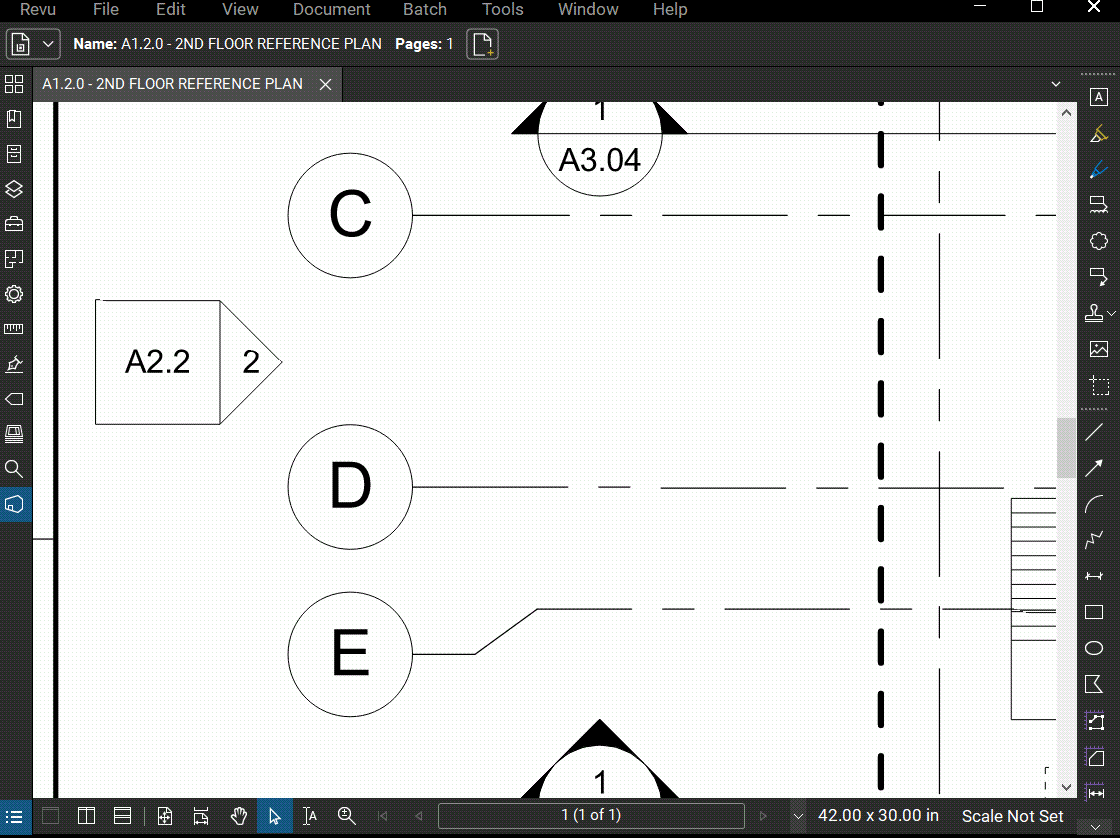Select the Text Box tool

1100,97
